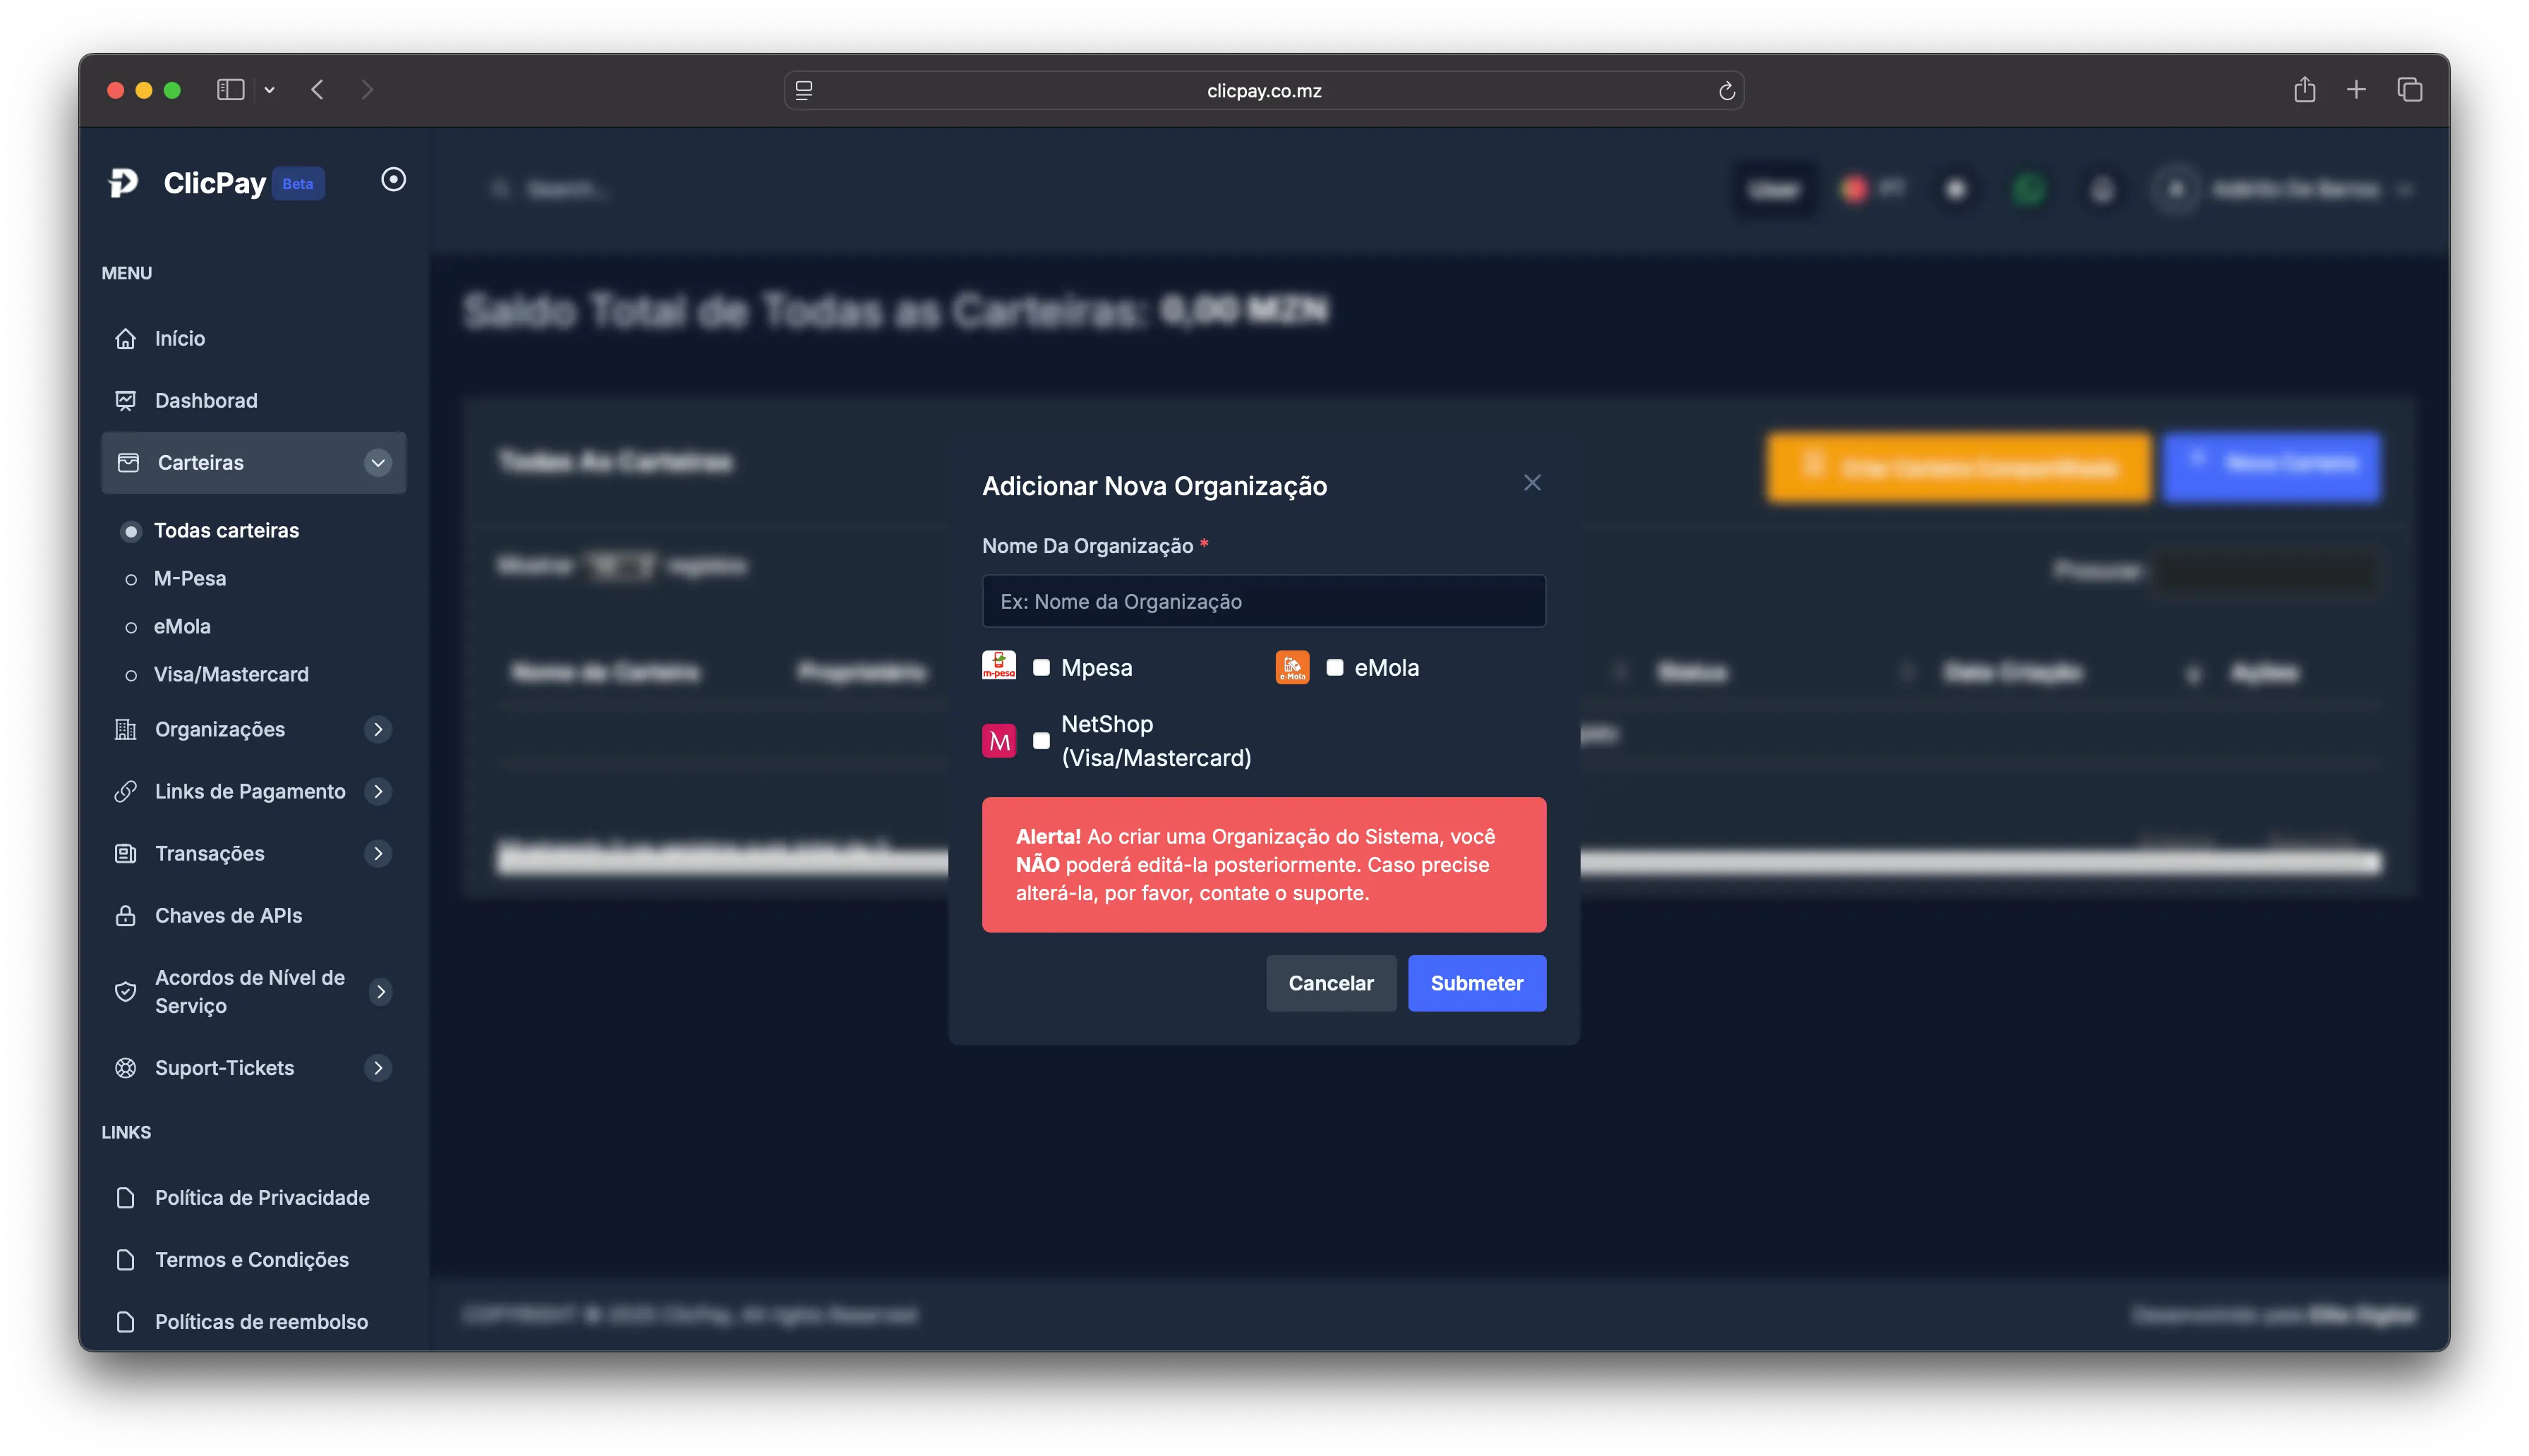Click the Safari sidebar toggle icon
This screenshot has width=2529, height=1456.
[231, 90]
